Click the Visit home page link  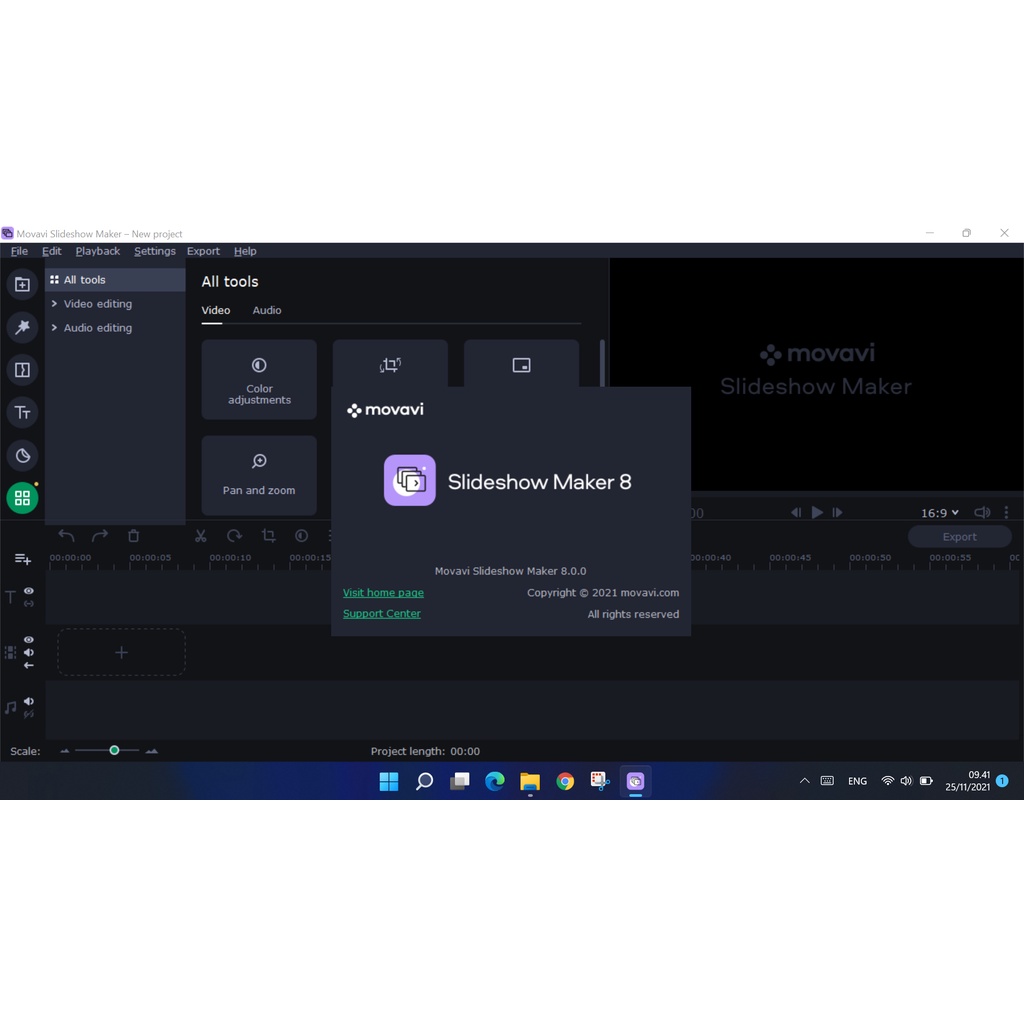383,593
